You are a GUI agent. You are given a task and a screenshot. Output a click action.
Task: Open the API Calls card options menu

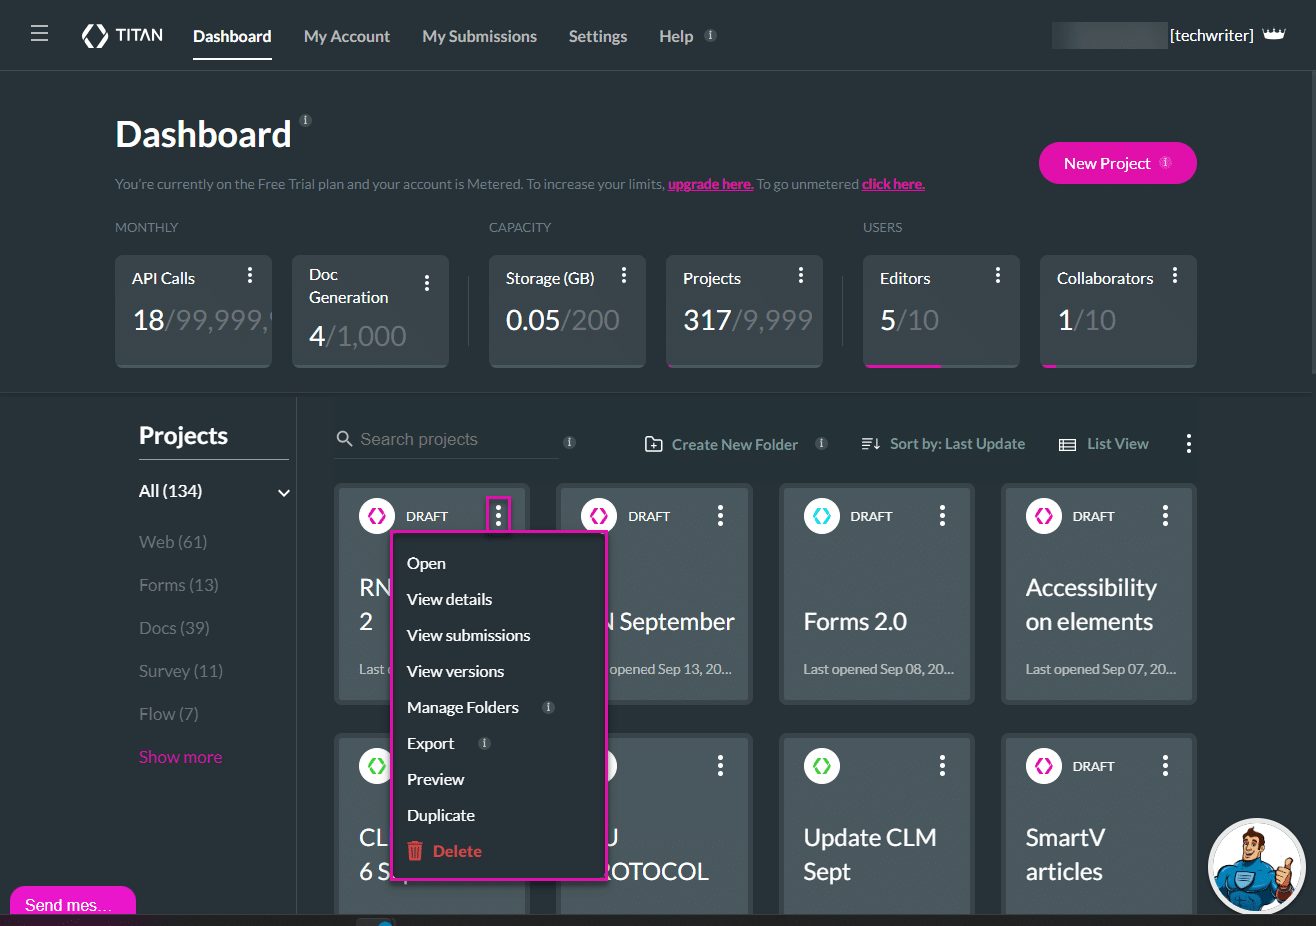250,275
